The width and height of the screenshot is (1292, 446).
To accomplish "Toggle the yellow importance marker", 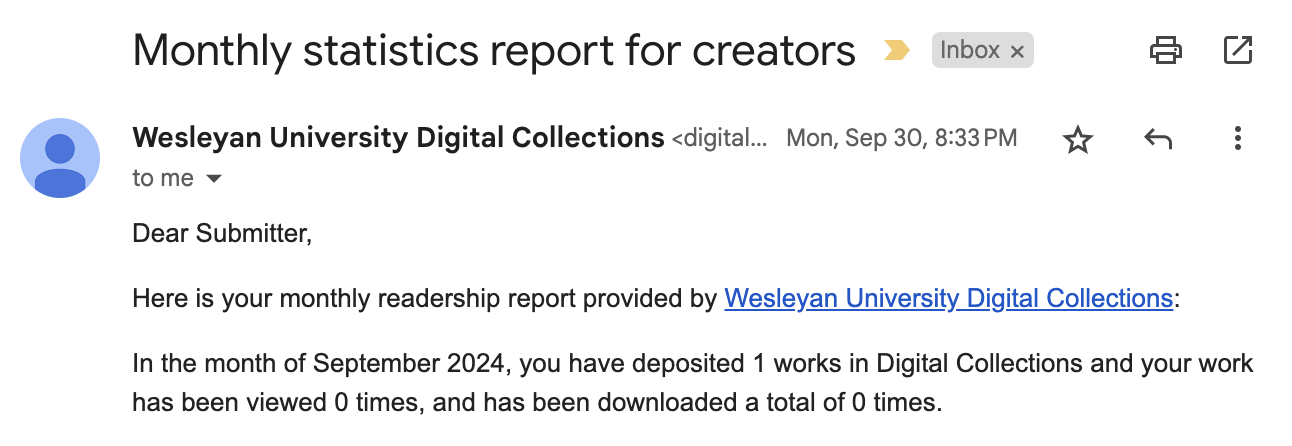I will (896, 50).
